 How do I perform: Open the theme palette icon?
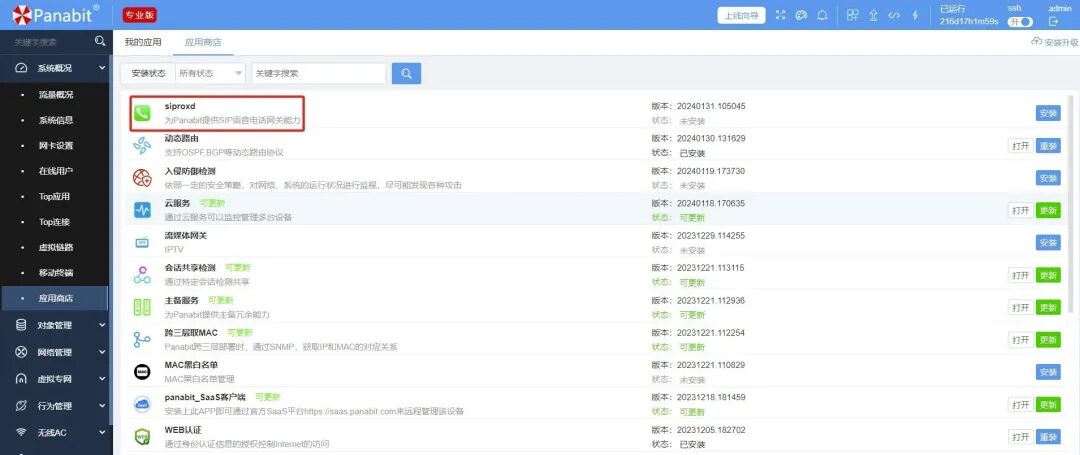(x=800, y=15)
